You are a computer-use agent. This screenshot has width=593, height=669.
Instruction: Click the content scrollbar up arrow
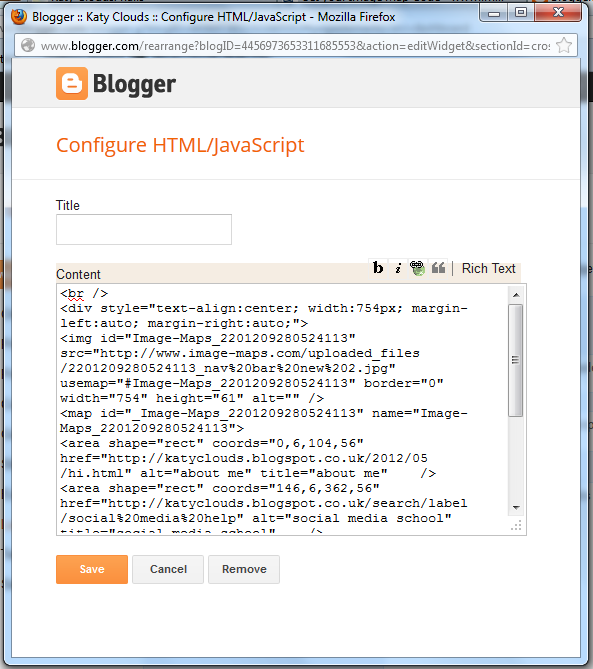pos(516,295)
